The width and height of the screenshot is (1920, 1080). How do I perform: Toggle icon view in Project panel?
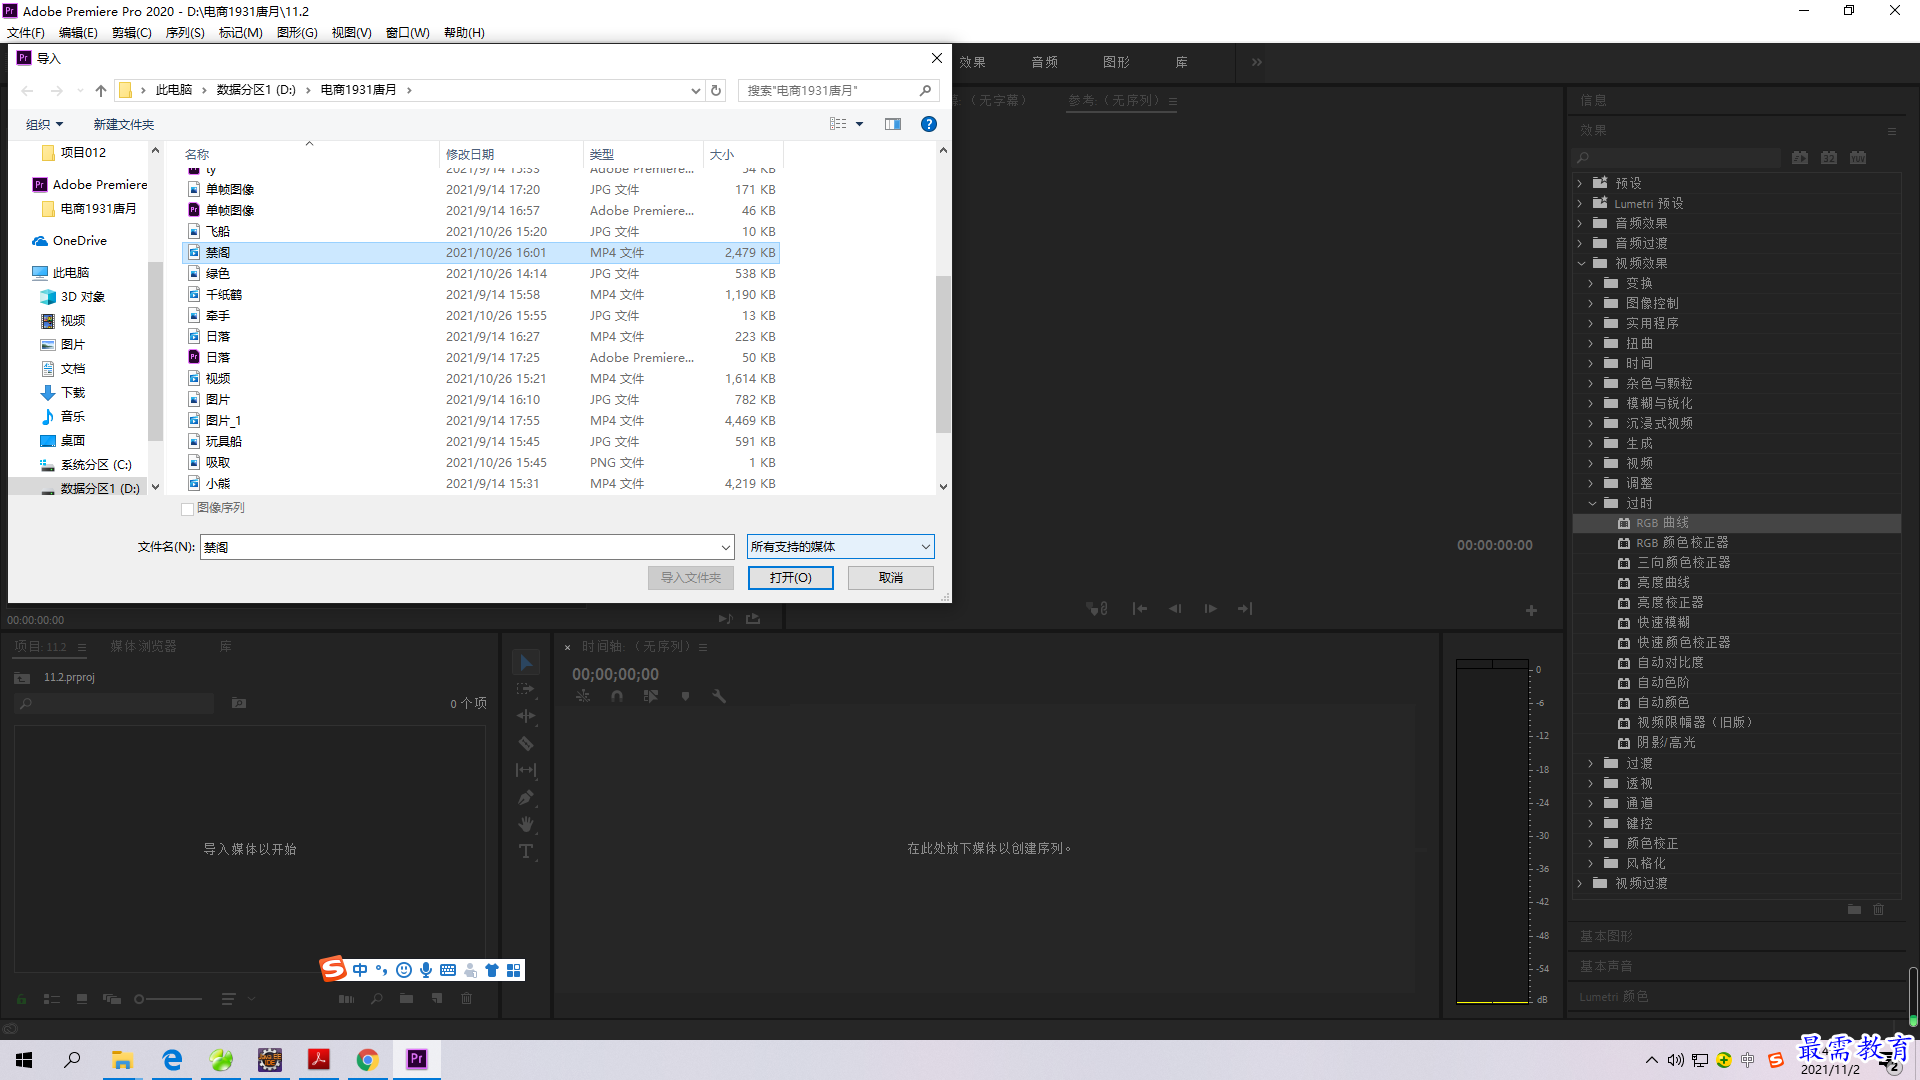pos(82,999)
